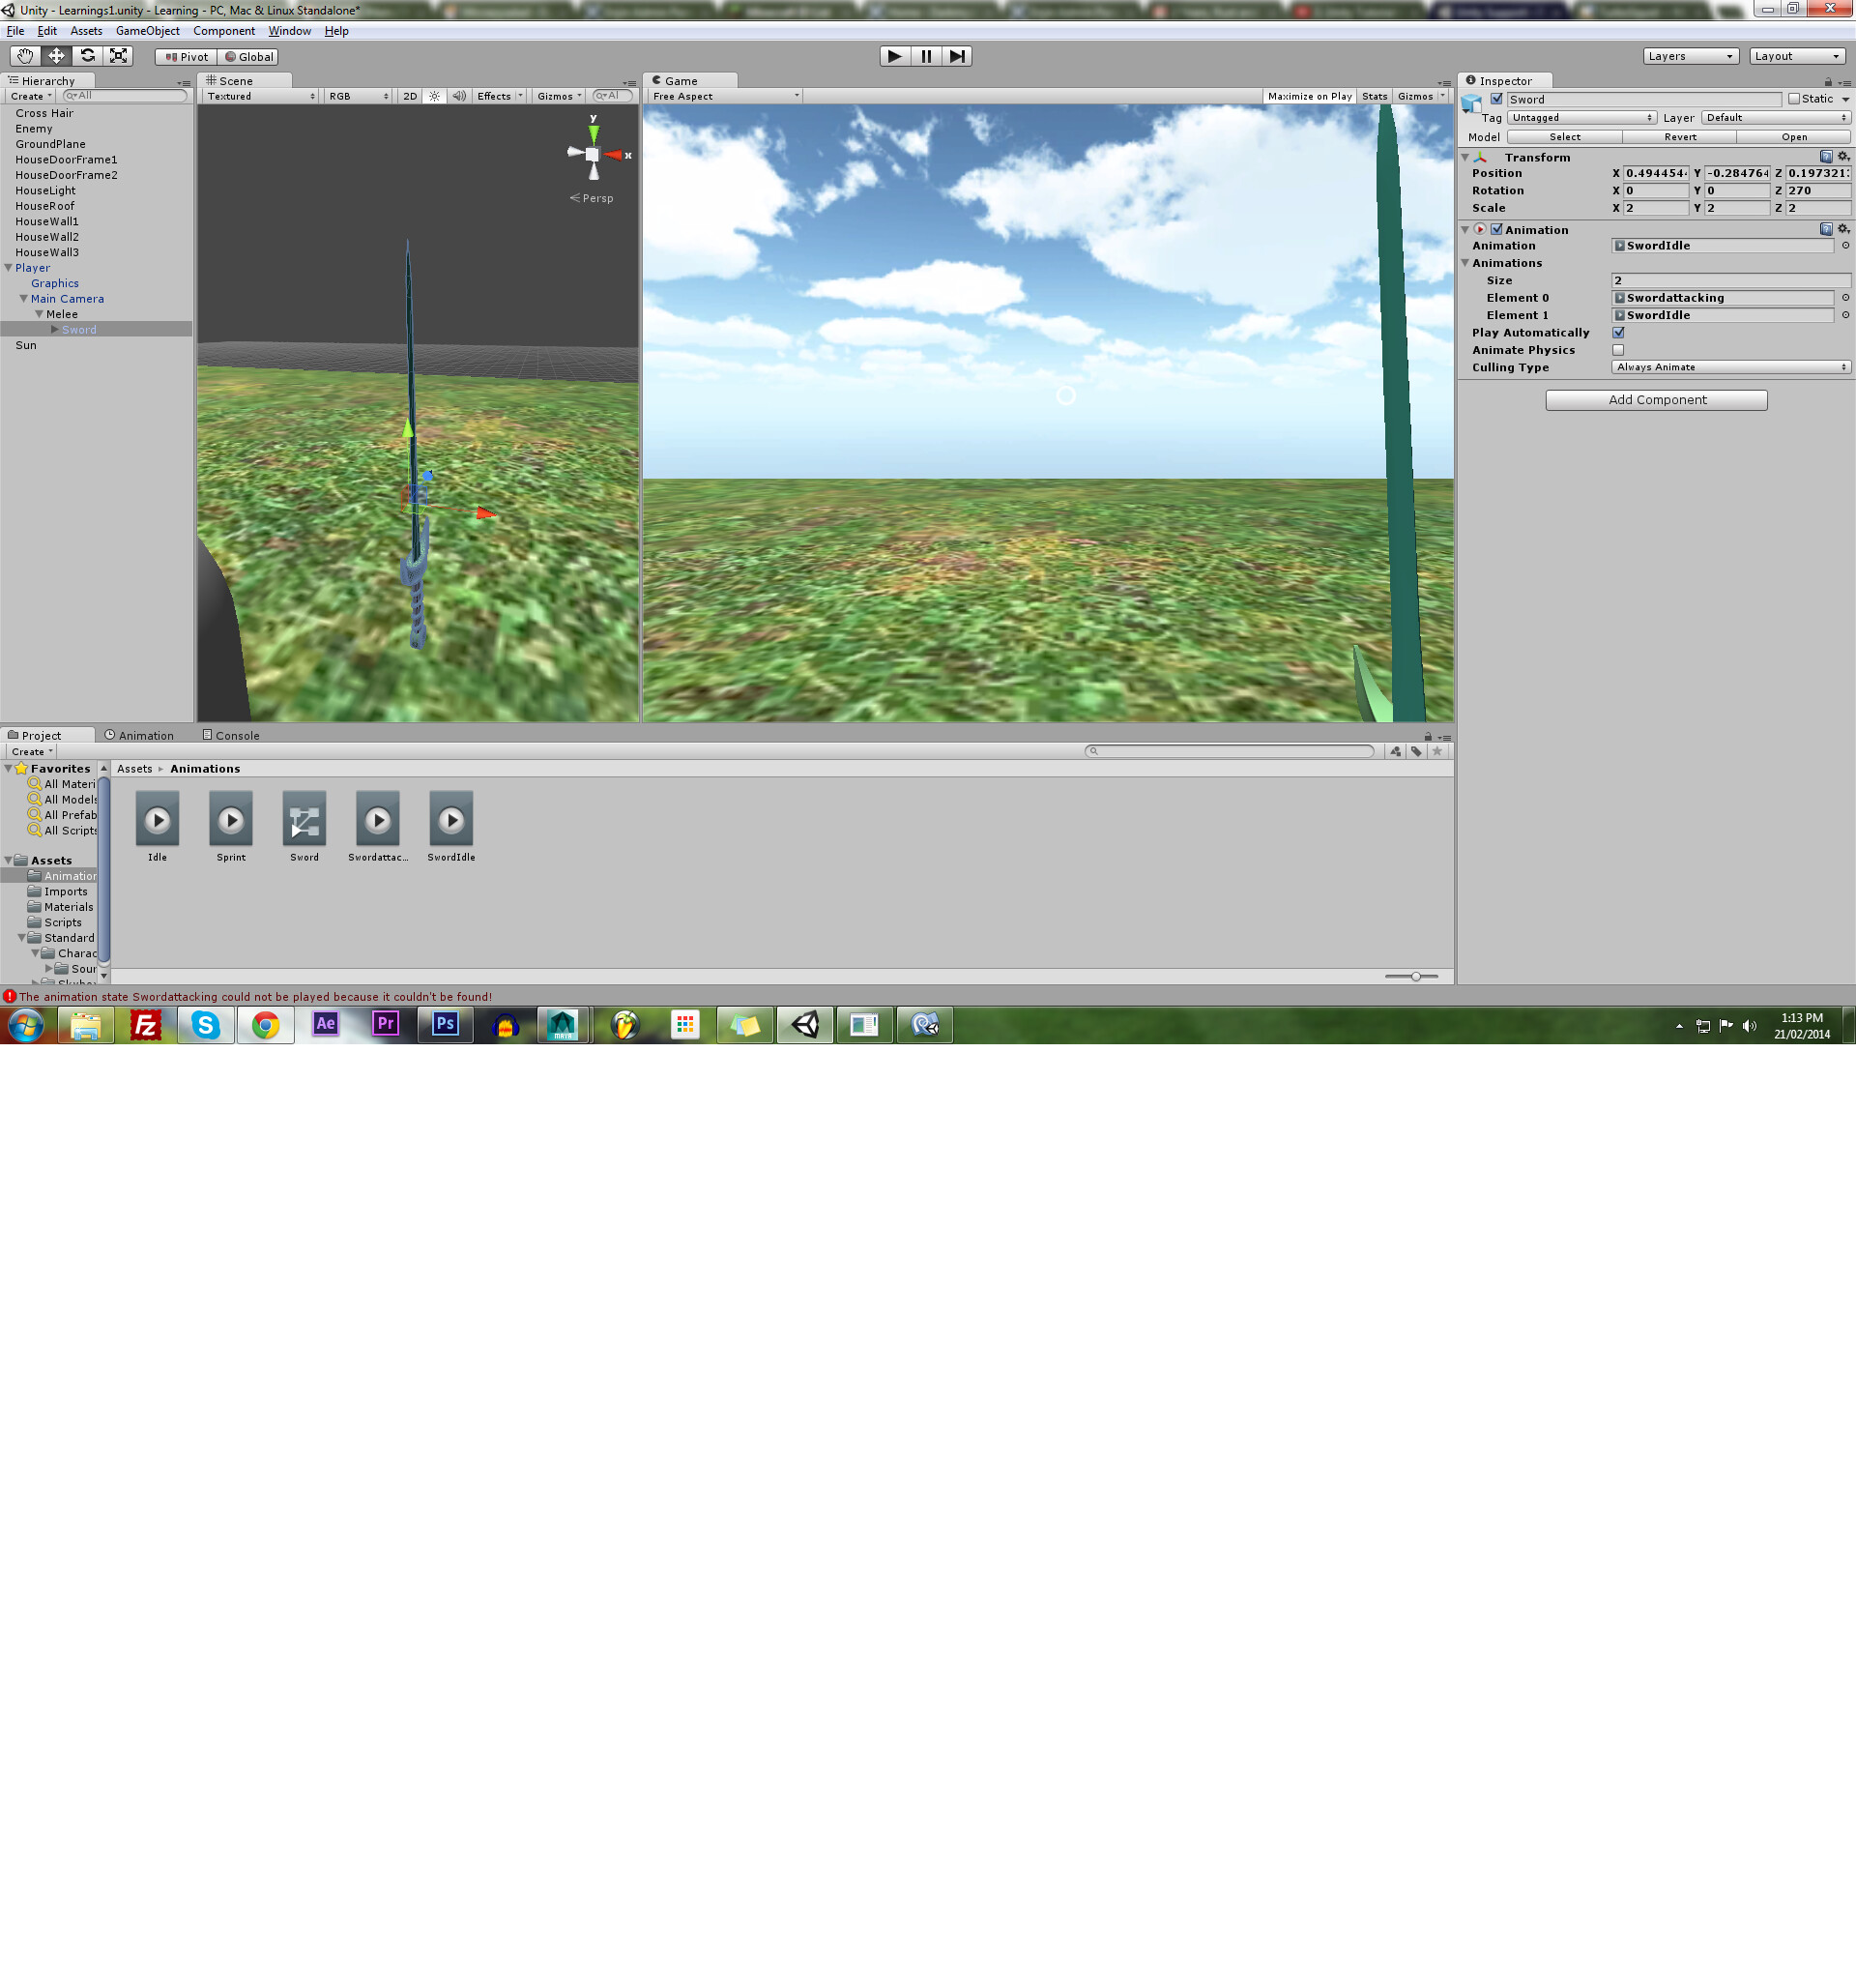Enable Animate Physics
1856x1988 pixels.
click(x=1618, y=350)
